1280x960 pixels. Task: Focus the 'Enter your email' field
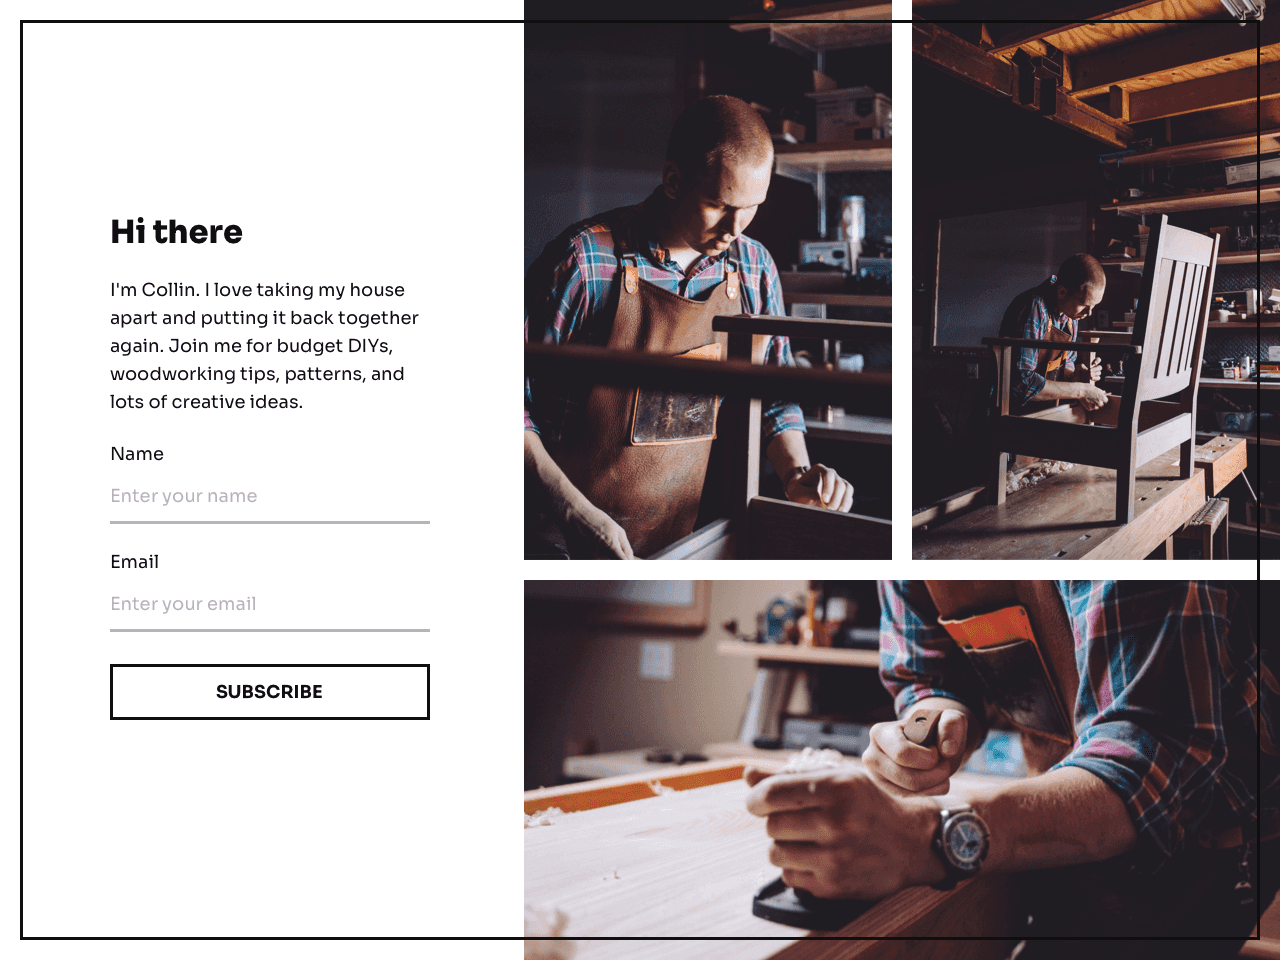pyautogui.click(x=270, y=604)
